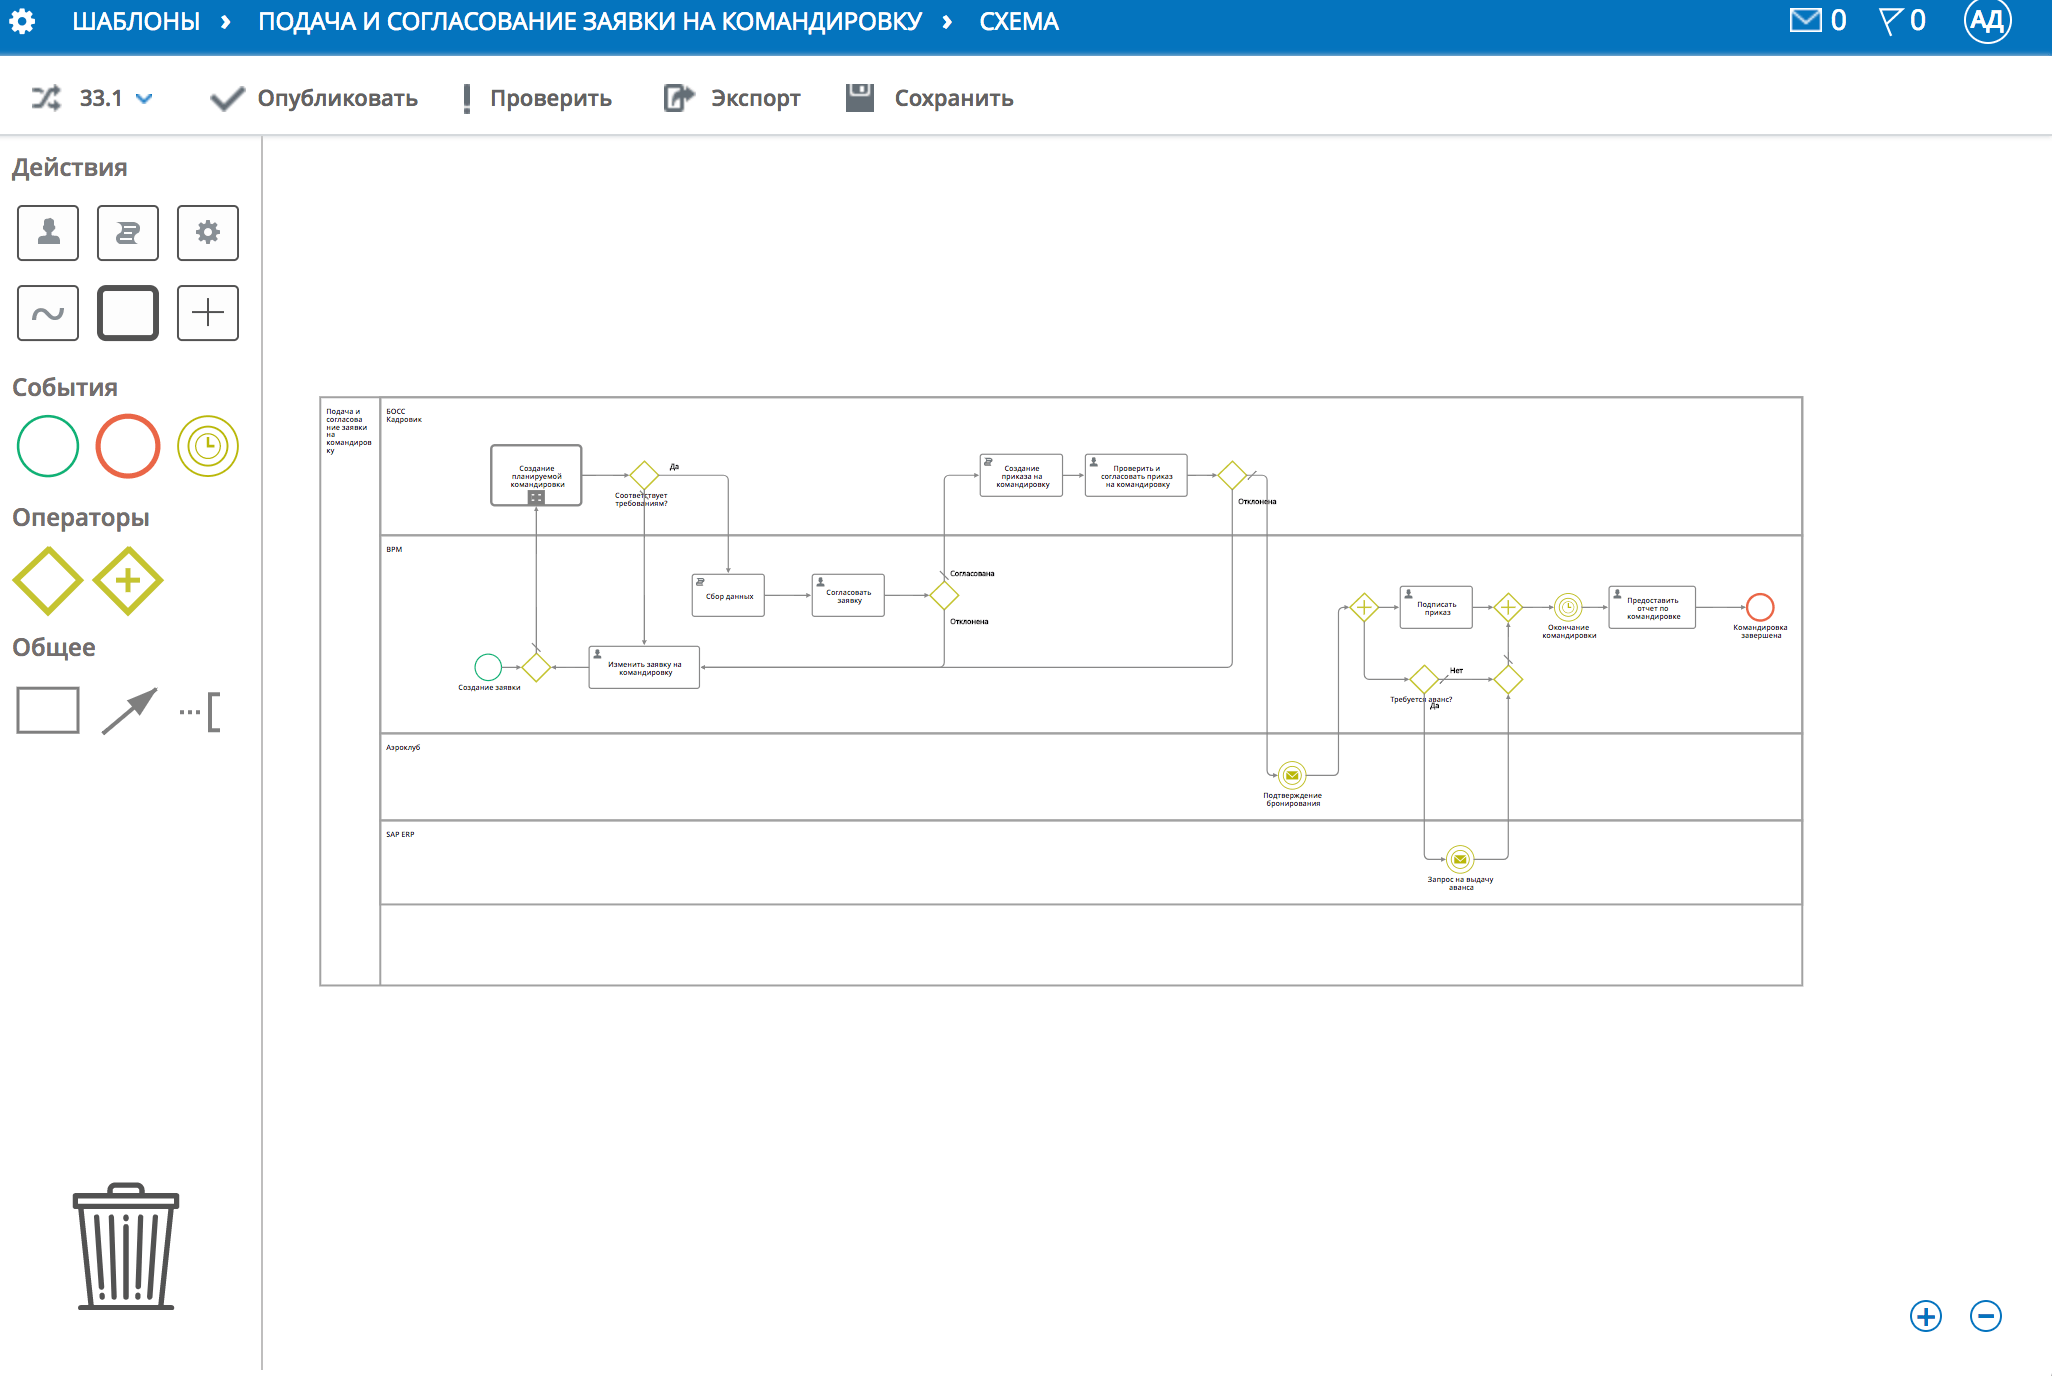
Task: Choose the green start event circle
Action: (x=48, y=446)
